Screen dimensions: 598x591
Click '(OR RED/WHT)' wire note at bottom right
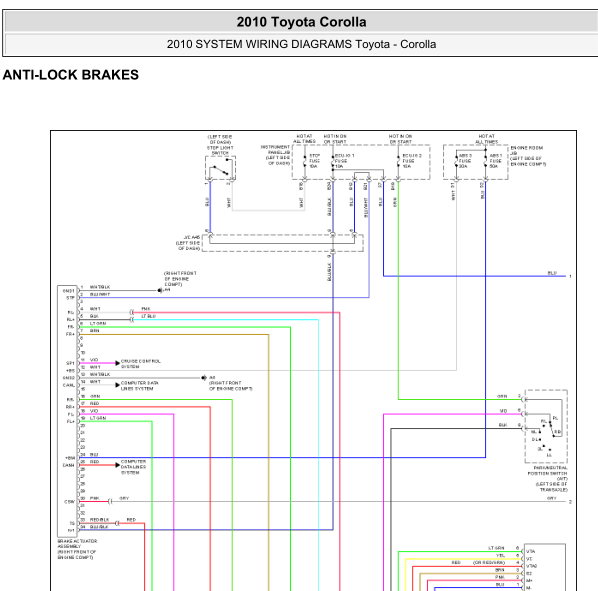tap(489, 562)
